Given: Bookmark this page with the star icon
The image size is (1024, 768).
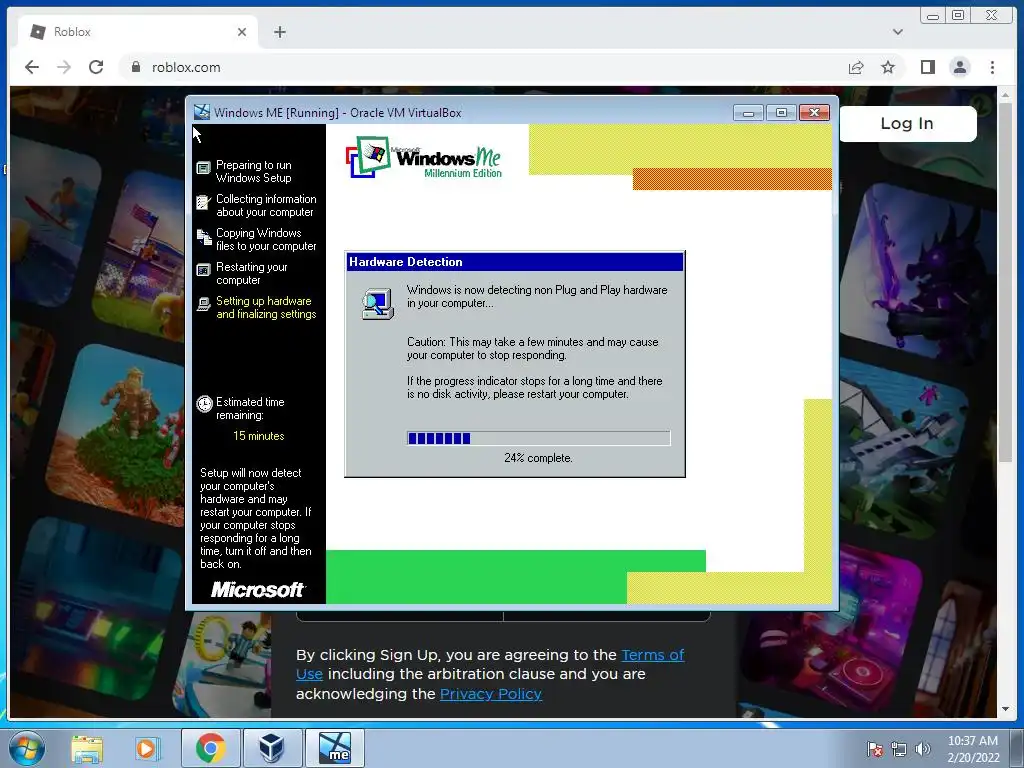Looking at the screenshot, I should pyautogui.click(x=888, y=67).
